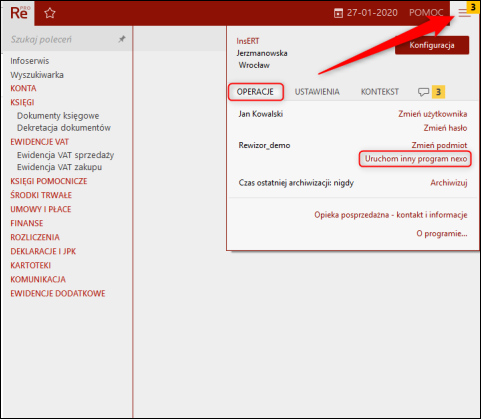Click Uruchom inny program nexo link
This screenshot has height=419, width=481.
(x=415, y=159)
